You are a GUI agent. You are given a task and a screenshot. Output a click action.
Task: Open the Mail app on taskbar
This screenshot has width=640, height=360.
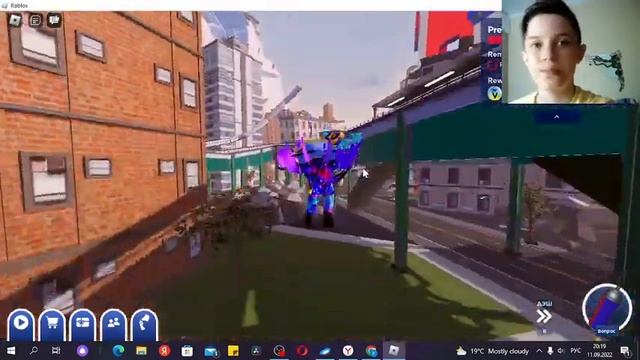pos(211,351)
